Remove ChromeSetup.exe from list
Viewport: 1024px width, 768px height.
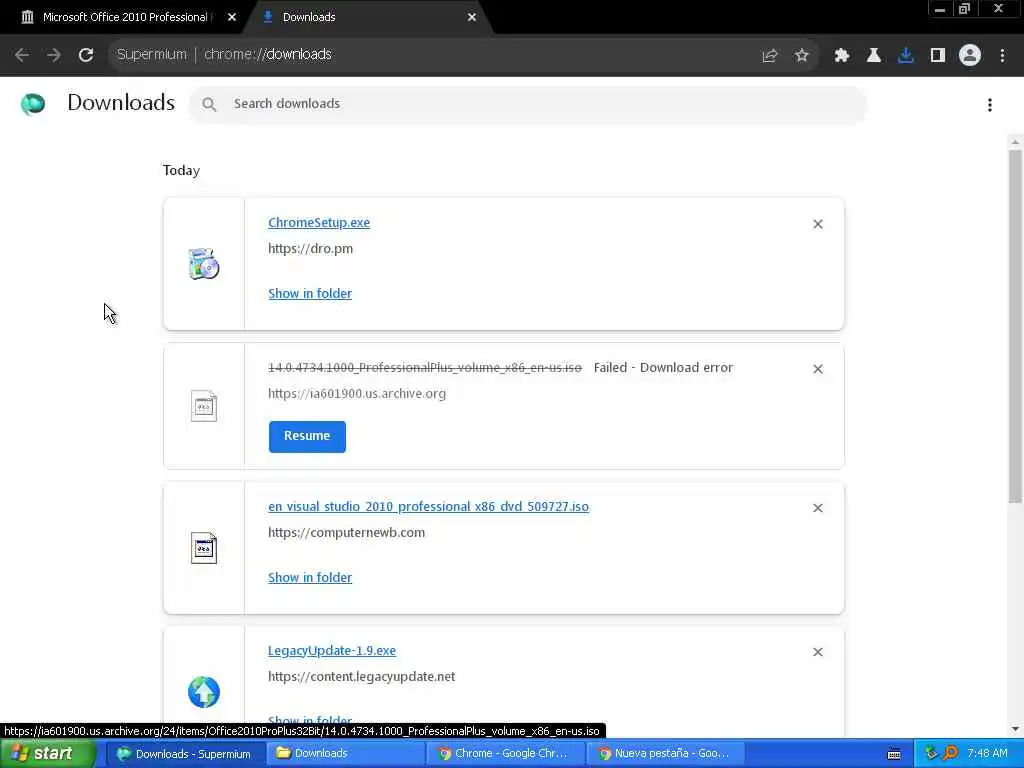coord(818,224)
